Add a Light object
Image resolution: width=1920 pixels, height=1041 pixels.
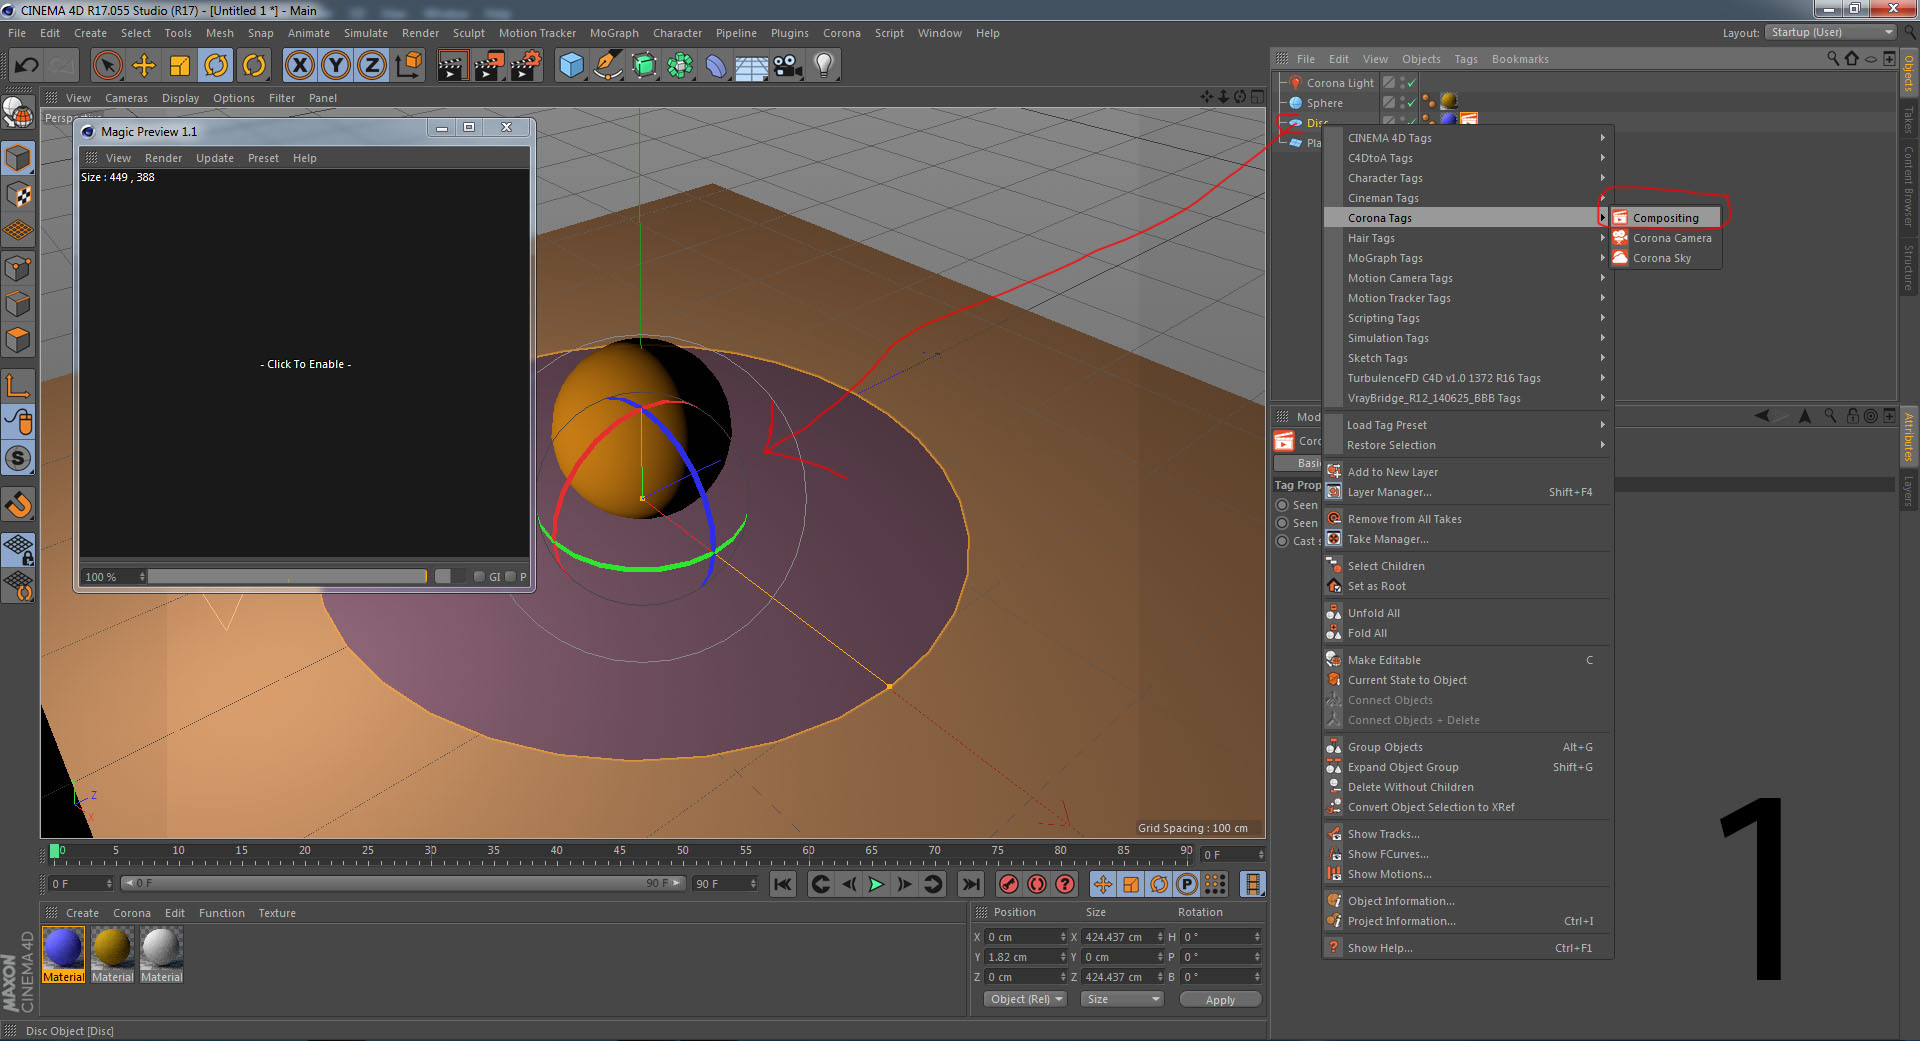tap(823, 66)
